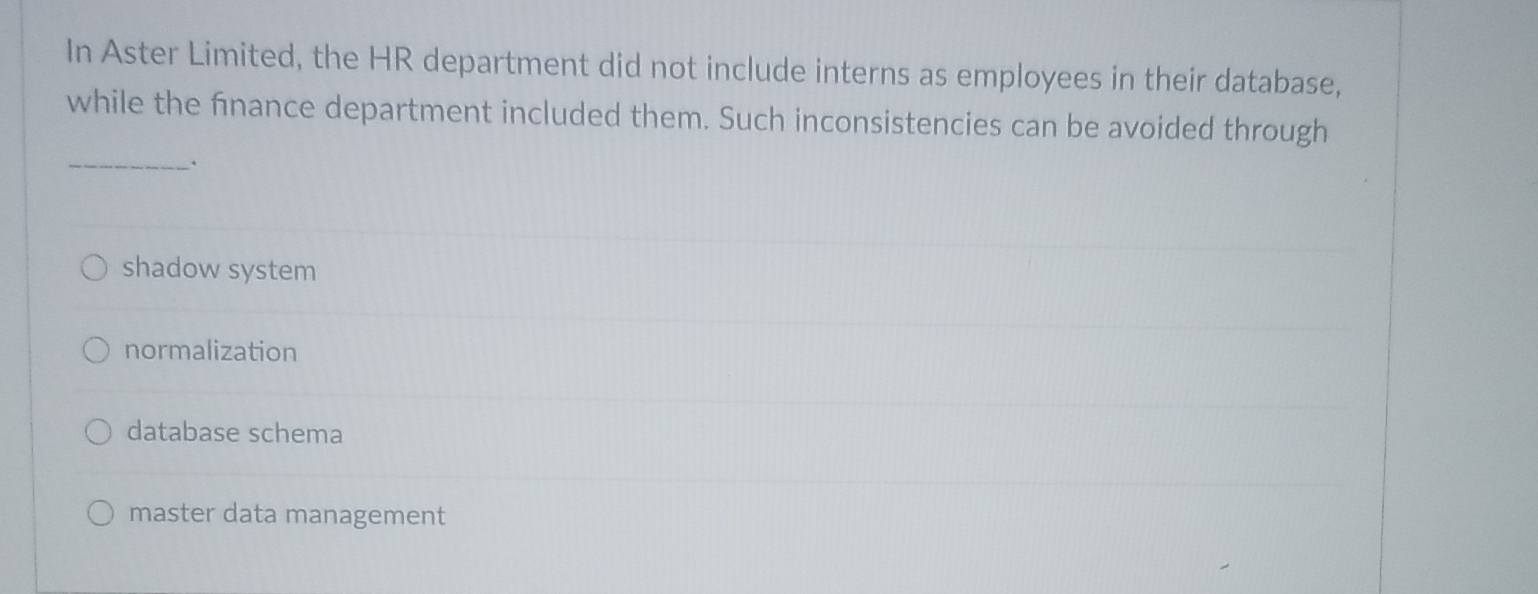Click the shadow system option label
The height and width of the screenshot is (594, 1538).
tap(219, 270)
